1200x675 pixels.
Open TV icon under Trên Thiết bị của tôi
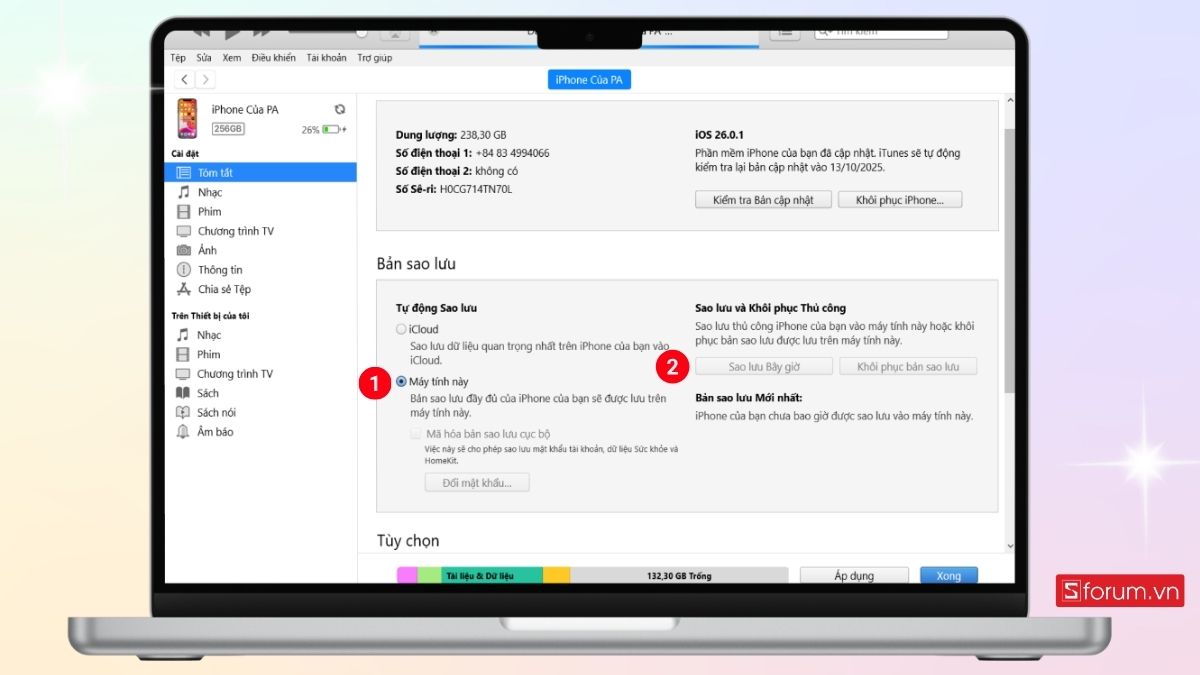pyautogui.click(x=183, y=374)
